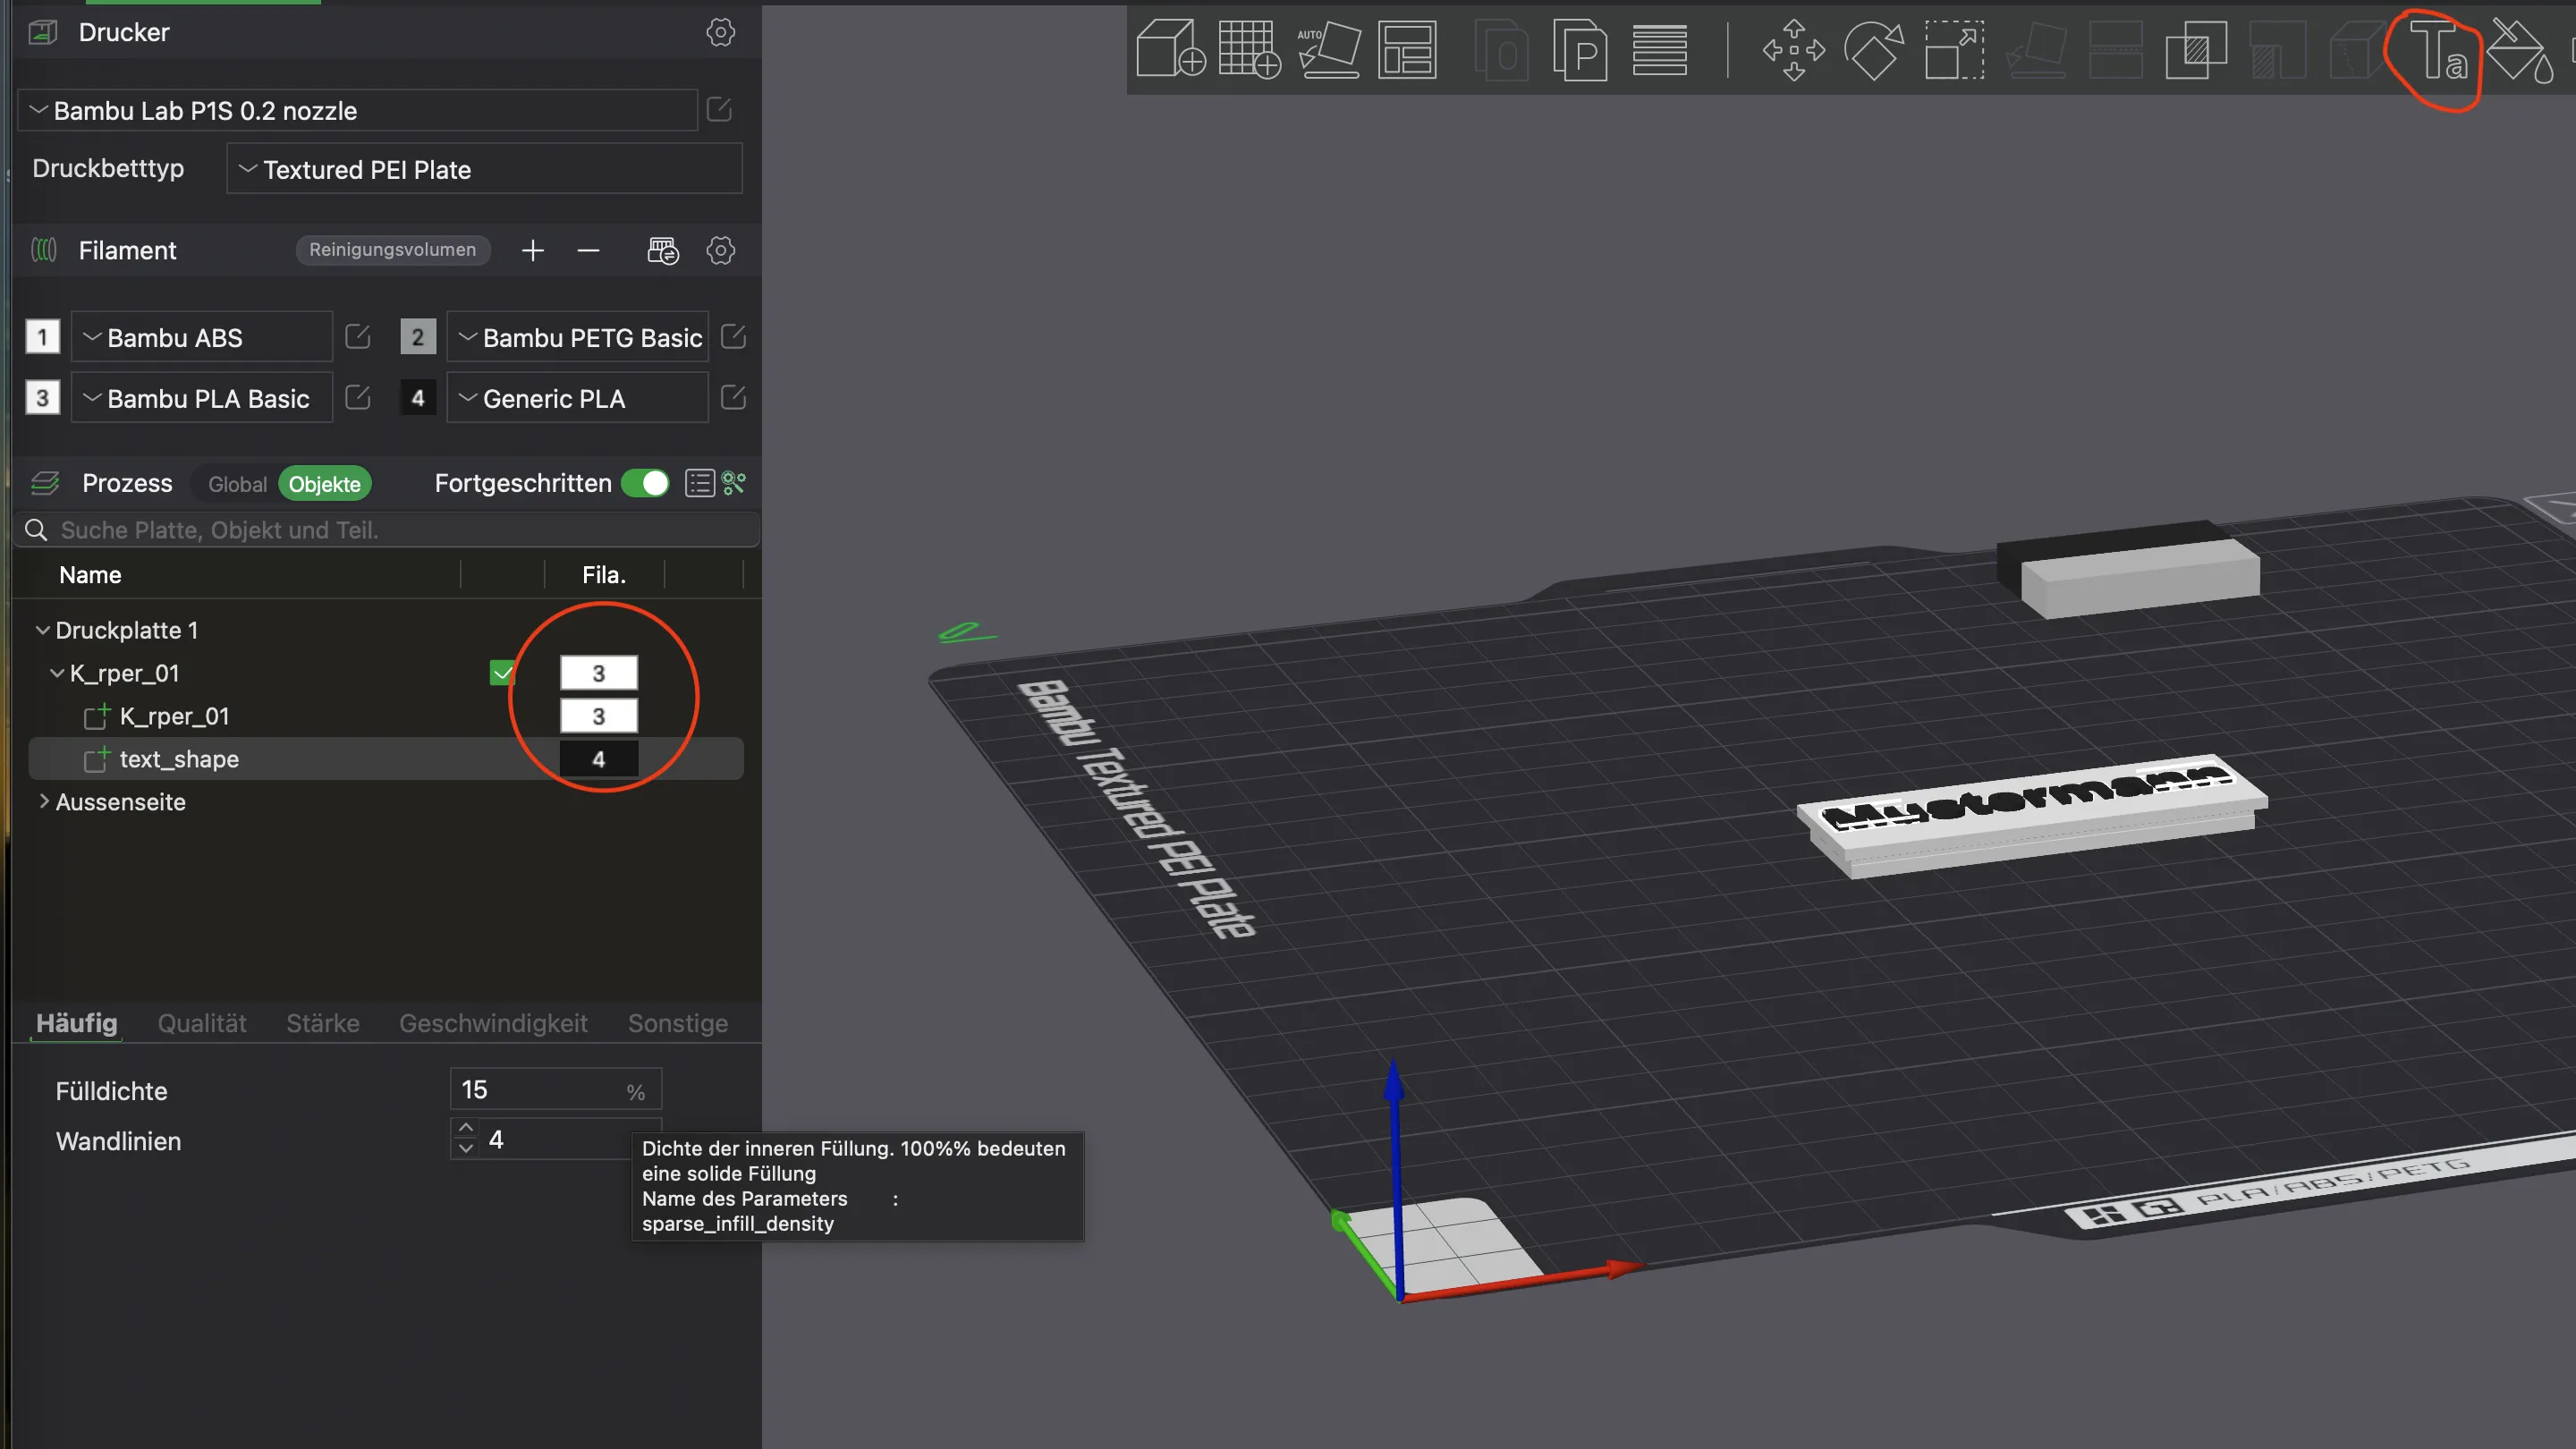Collapse the Druckplatte 1 tree node
This screenshot has height=1449, width=2576.
click(x=42, y=630)
